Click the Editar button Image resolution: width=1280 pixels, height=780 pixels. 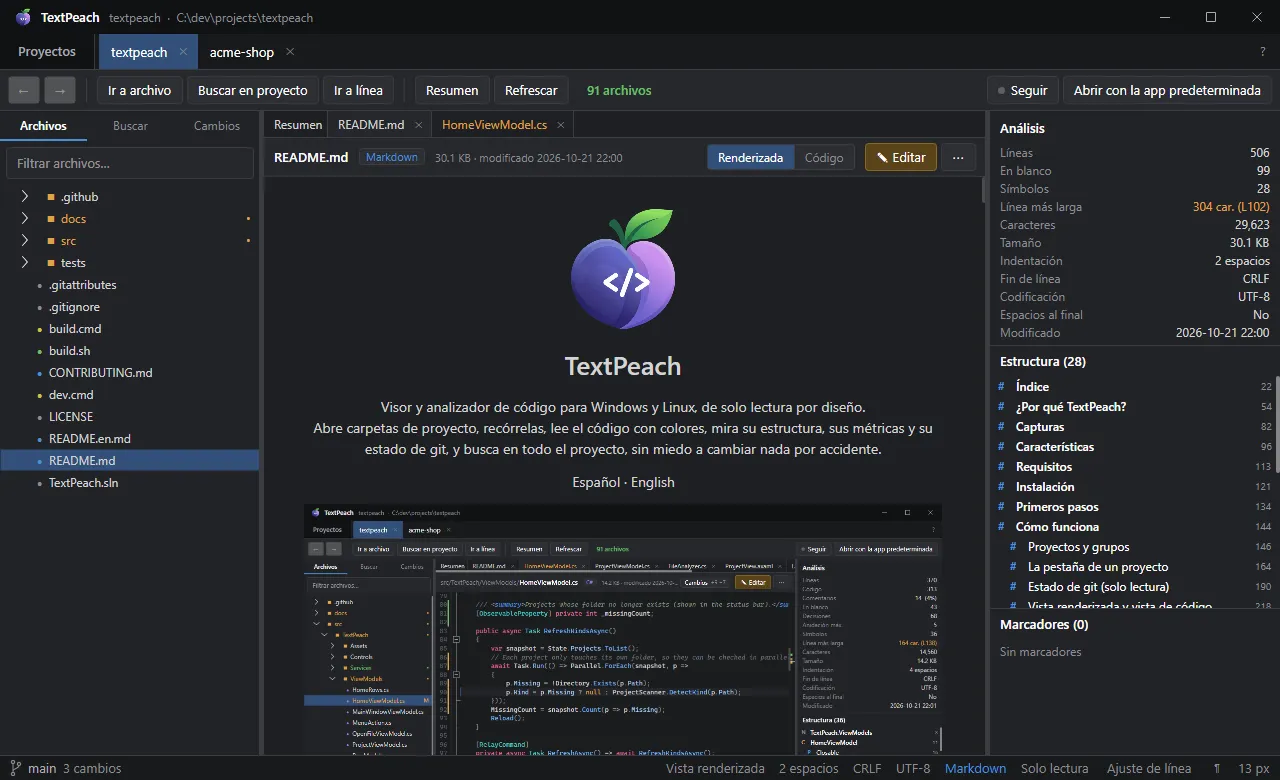pos(901,157)
